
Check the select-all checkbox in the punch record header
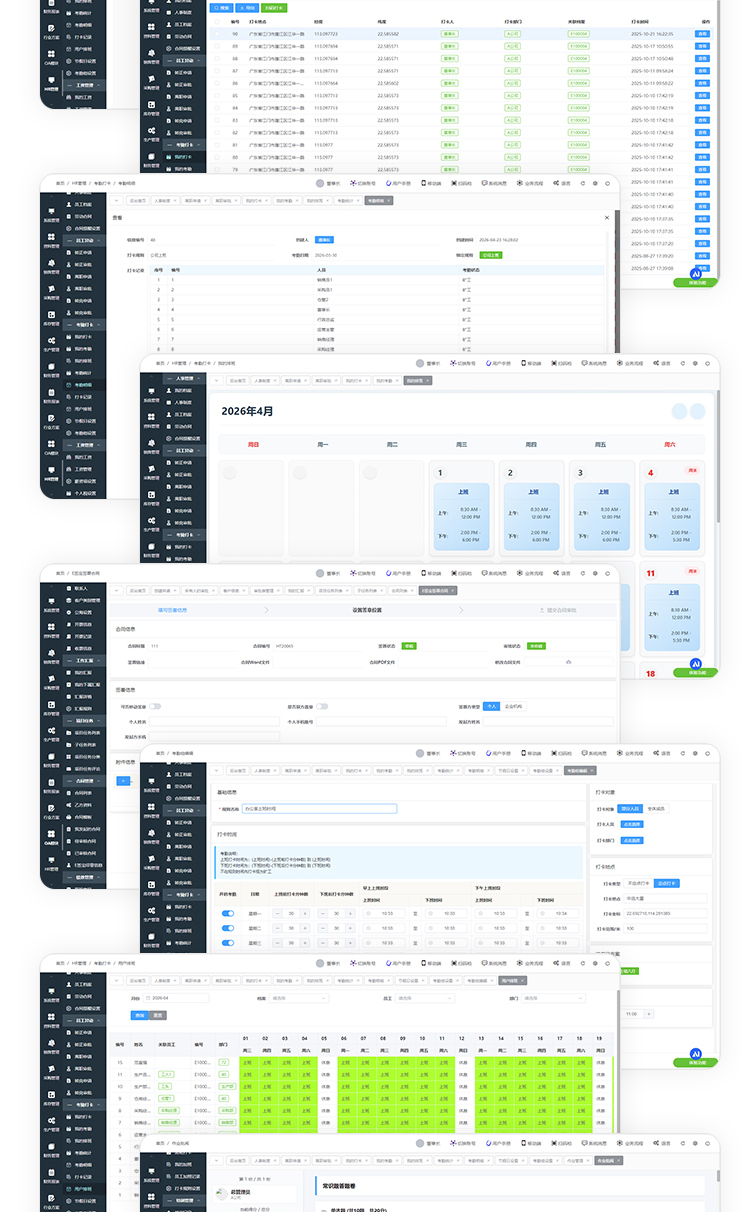(216, 20)
